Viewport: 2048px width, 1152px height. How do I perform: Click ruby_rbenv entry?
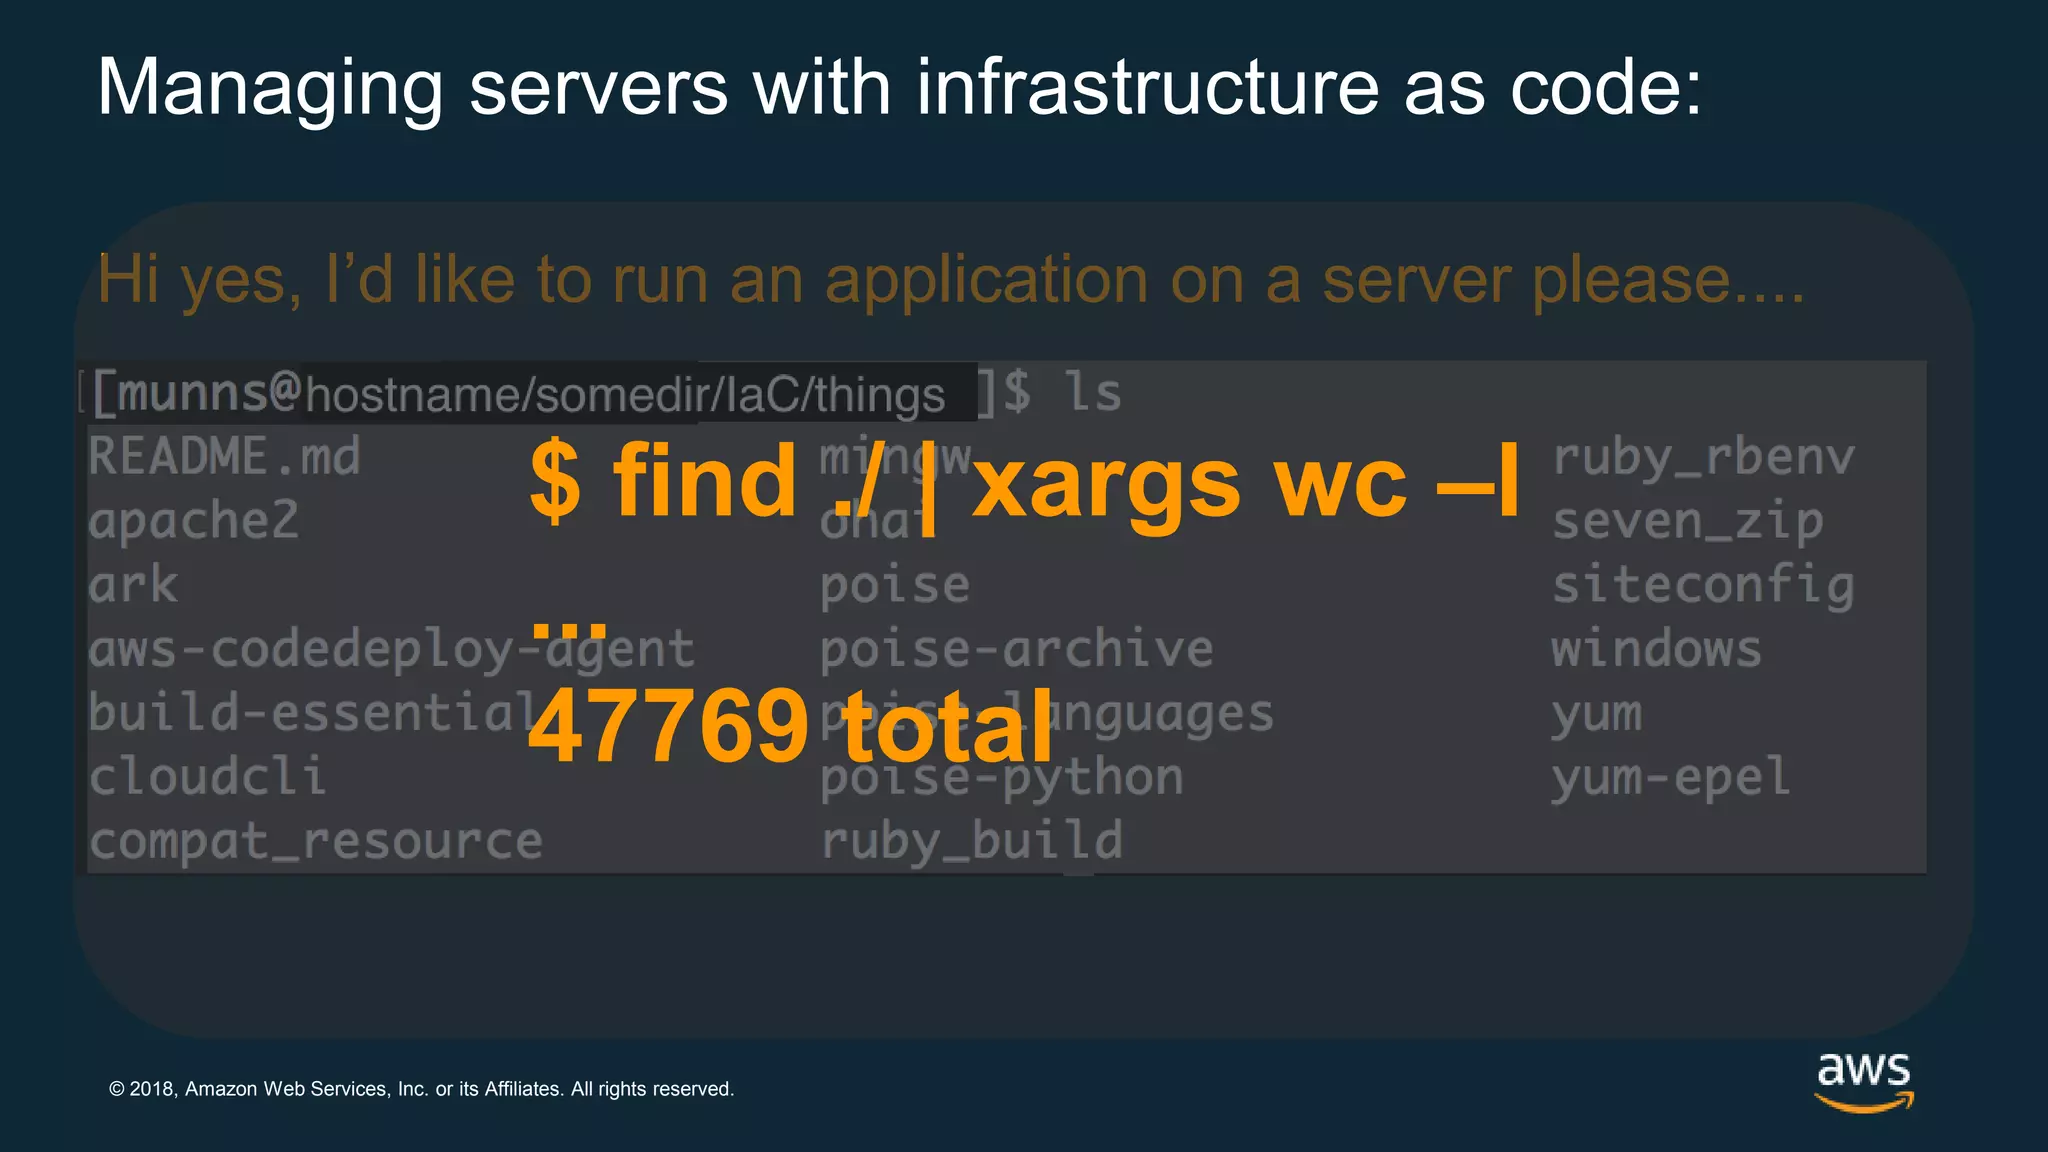1704,458
